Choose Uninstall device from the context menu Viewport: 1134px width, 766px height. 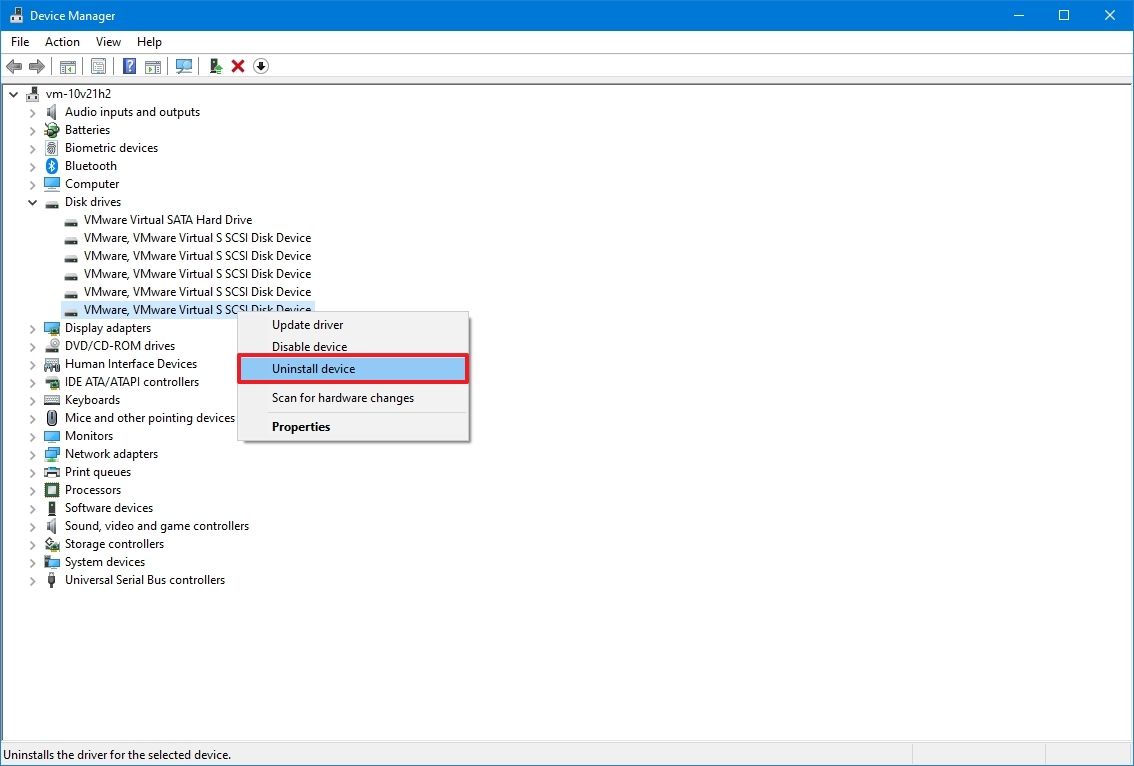click(314, 368)
